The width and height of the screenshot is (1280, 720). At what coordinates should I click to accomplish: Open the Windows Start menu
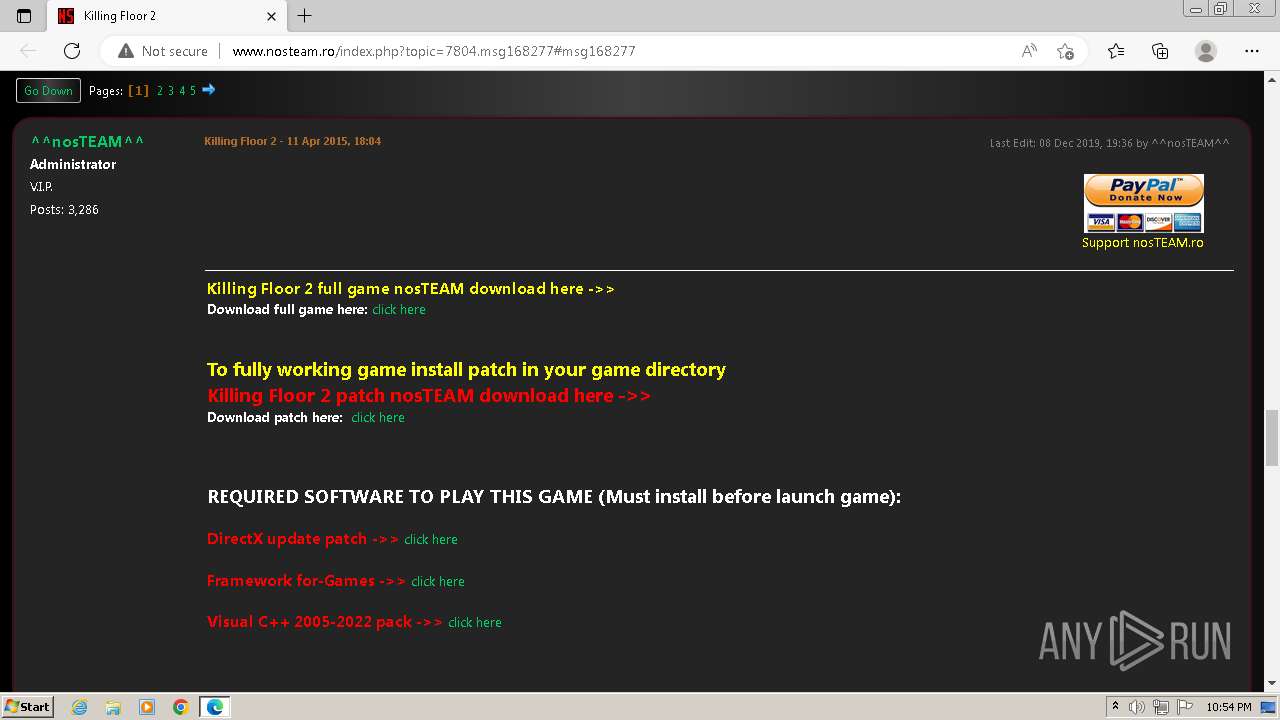[28, 707]
